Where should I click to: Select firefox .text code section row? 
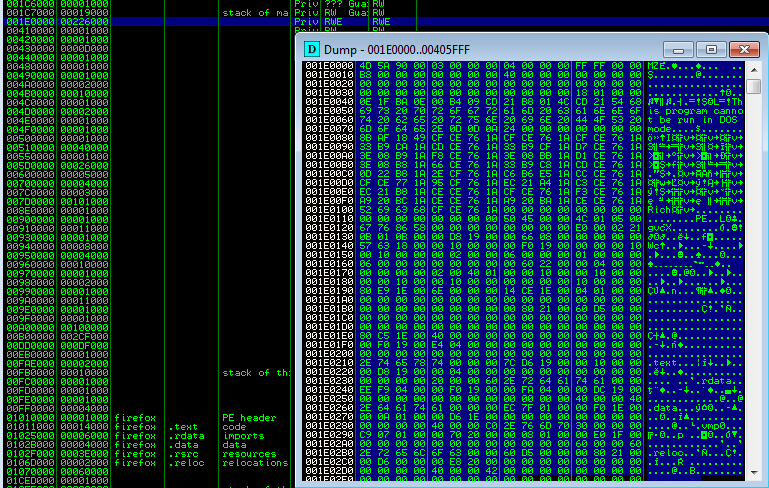tap(147, 427)
